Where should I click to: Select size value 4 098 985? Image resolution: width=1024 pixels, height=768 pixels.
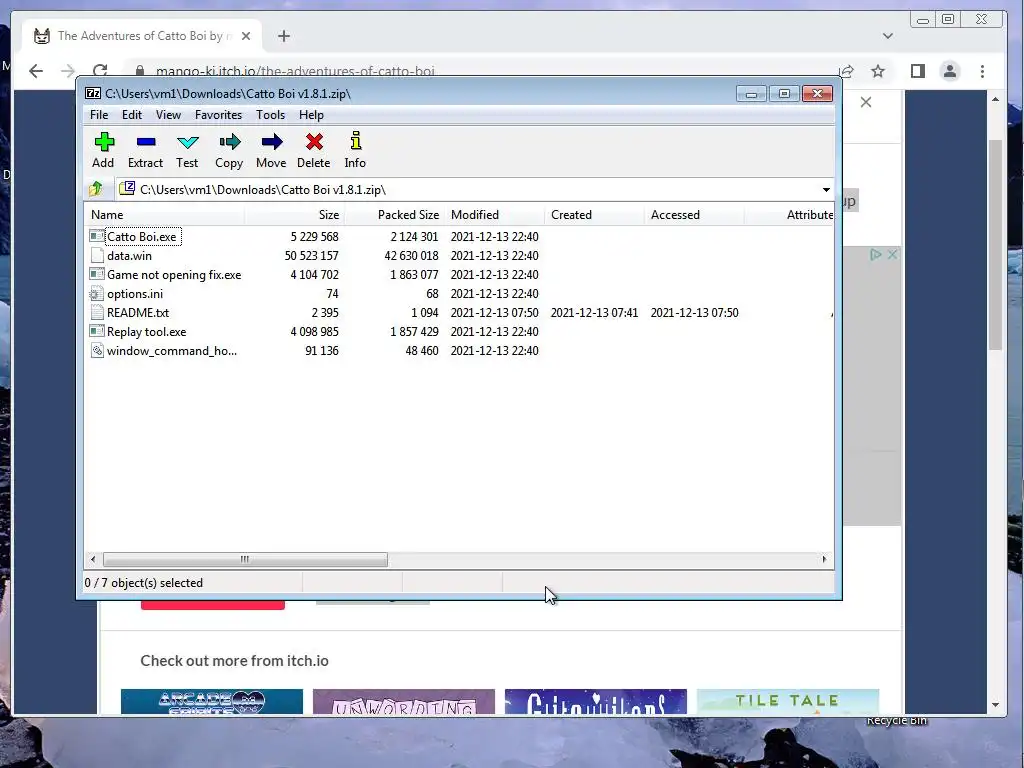[315, 332]
